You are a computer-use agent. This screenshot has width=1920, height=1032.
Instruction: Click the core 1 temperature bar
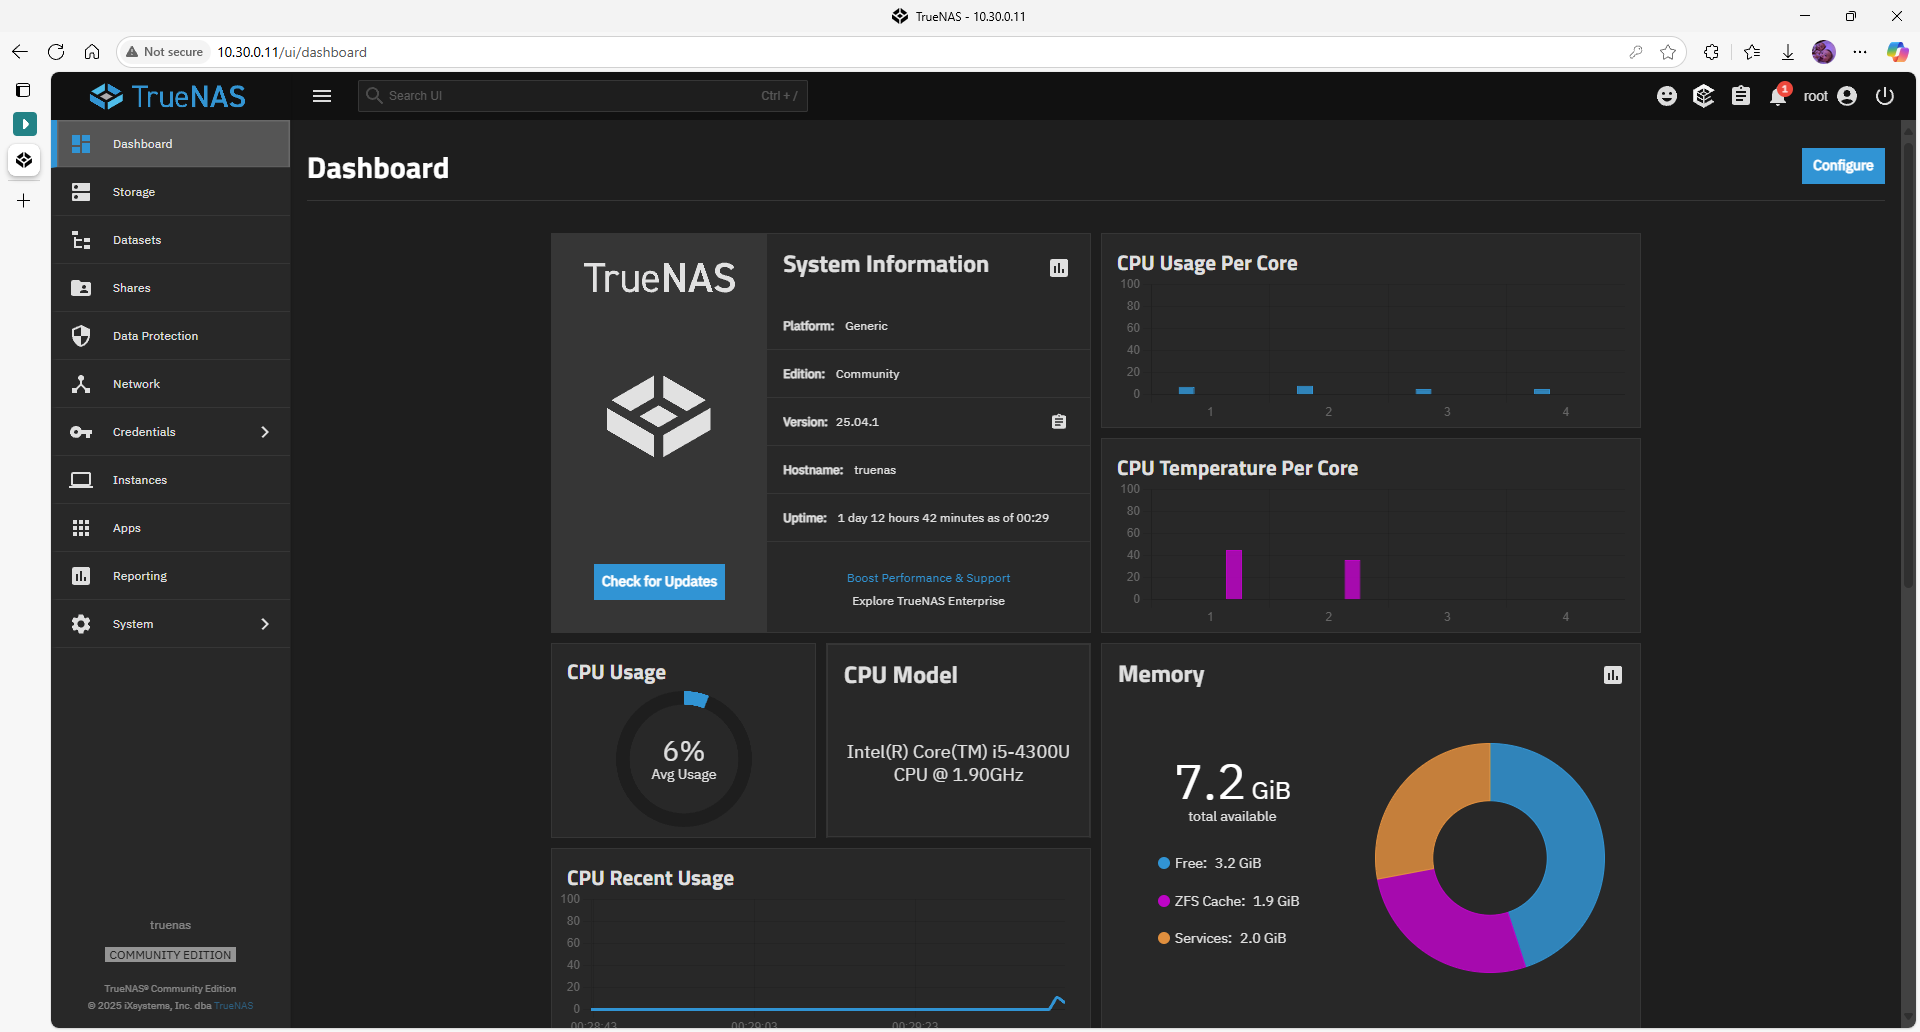[x=1234, y=574]
